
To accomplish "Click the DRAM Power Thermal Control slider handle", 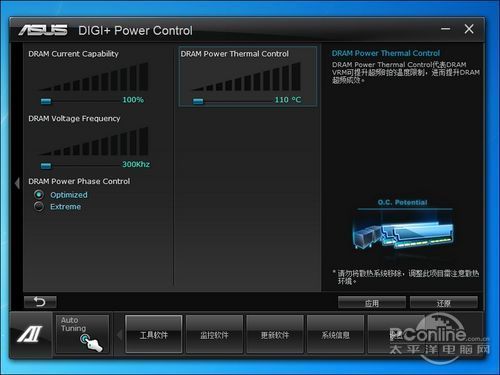I will tap(198, 101).
